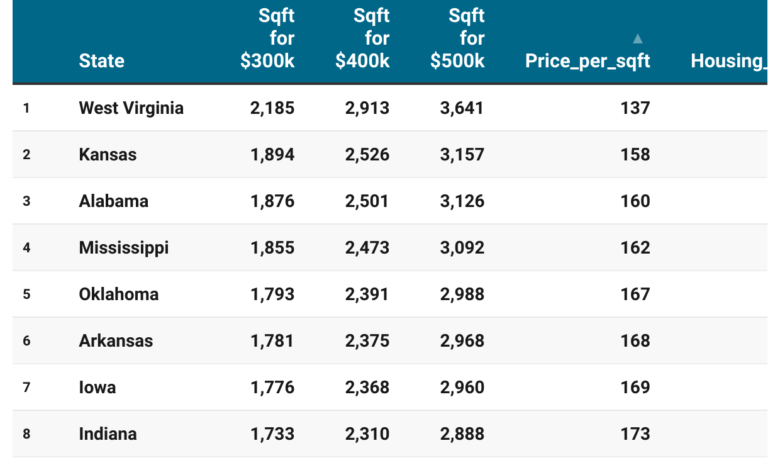
Task: Click the Indiana state cell
Action: click(108, 434)
